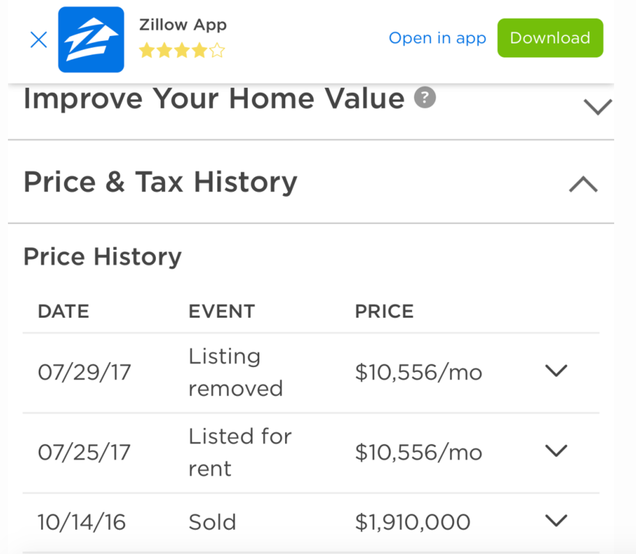Click the EVENT column header
Image resolution: width=636 pixels, height=554 pixels.
(x=222, y=311)
